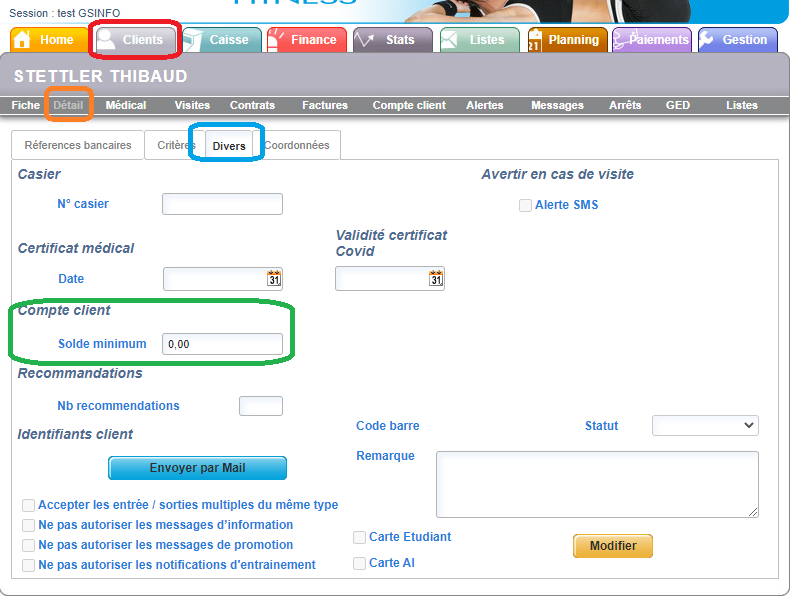Screen dimensions: 790x596
Task: Open the Home tab with folder icon
Action: (x=47, y=40)
